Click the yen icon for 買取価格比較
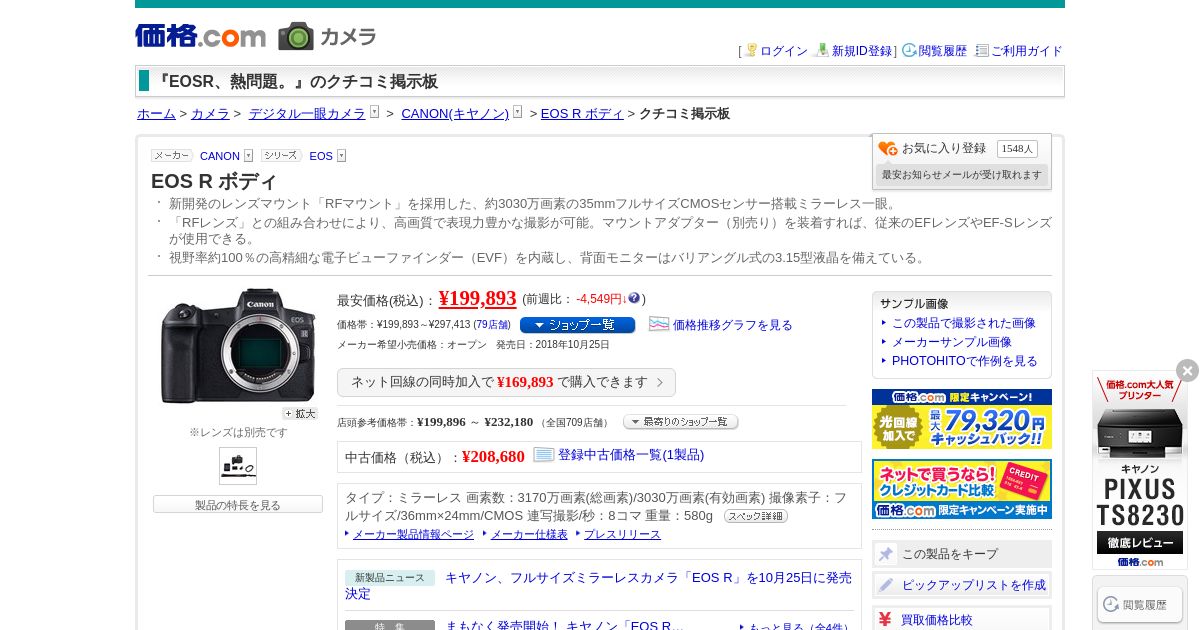This screenshot has height=630, width=1200. pos(885,619)
